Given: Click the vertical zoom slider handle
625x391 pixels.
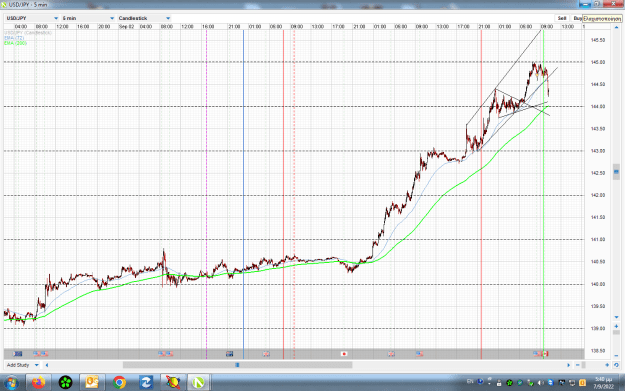Looking at the screenshot, I should [616, 332].
